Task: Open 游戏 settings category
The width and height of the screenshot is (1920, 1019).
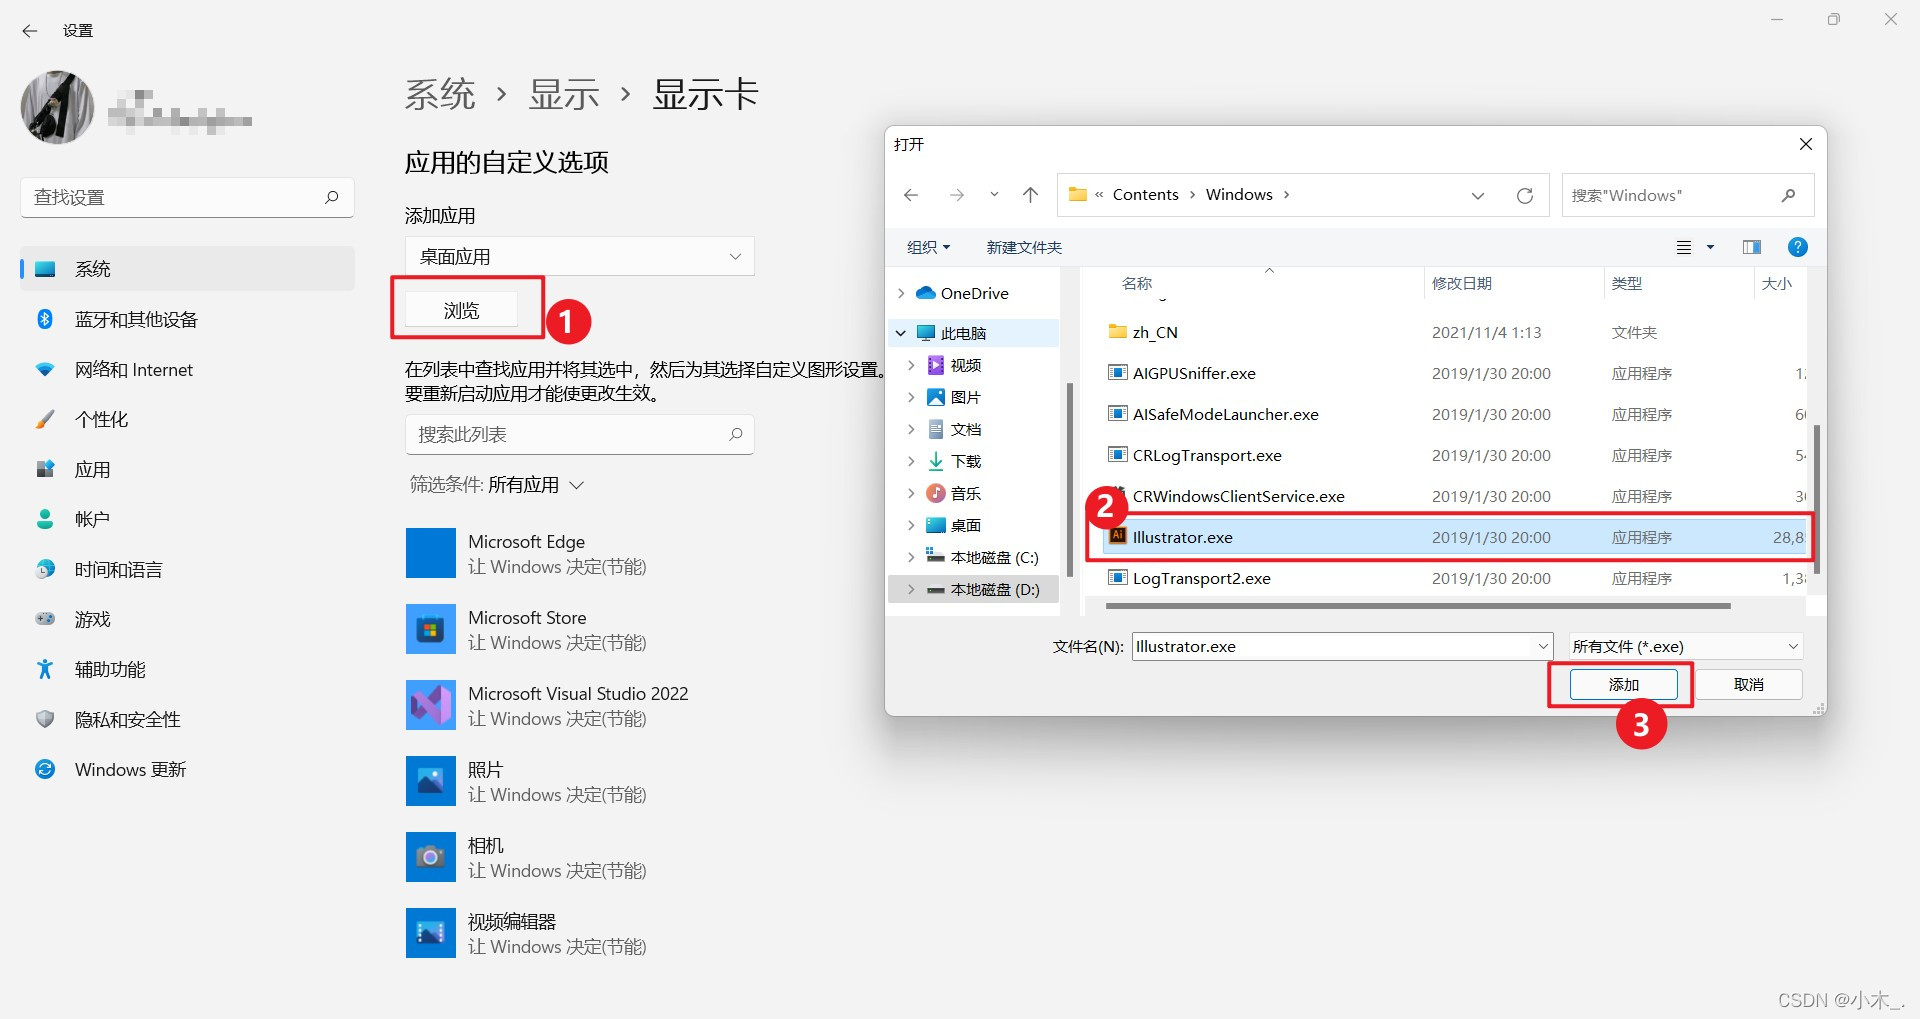Action: pos(188,619)
